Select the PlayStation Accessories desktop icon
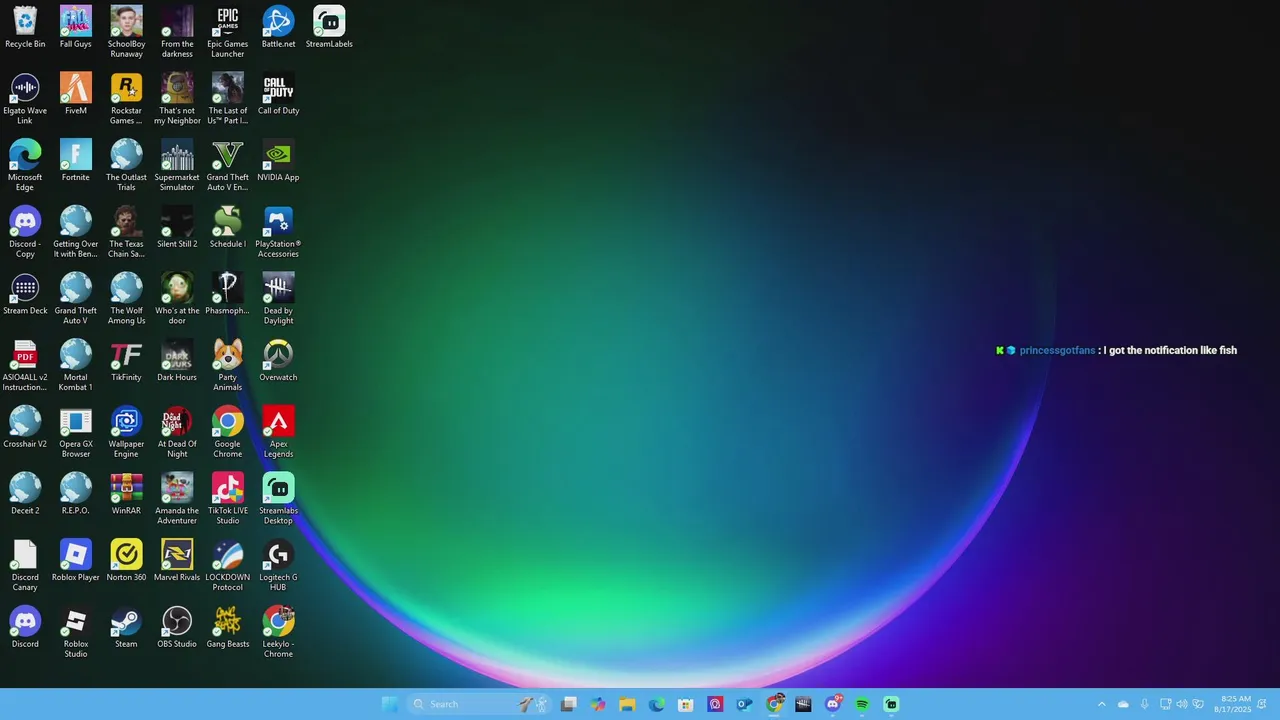Screen dimensions: 1280x720 [x=278, y=232]
